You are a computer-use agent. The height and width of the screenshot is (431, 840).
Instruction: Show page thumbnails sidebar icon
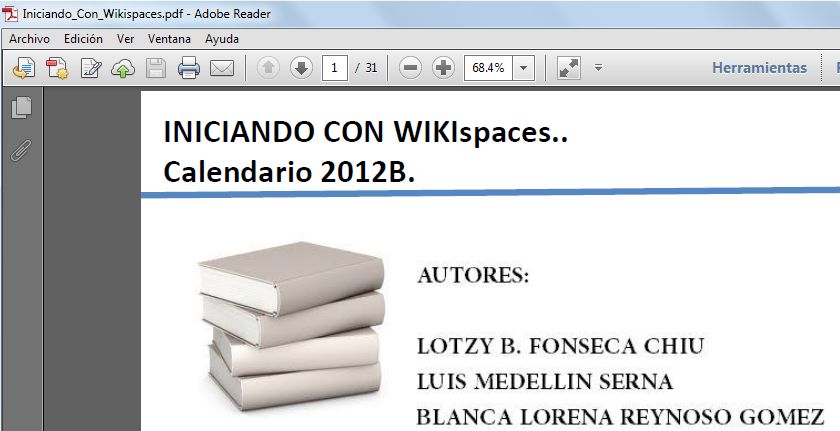tap(21, 108)
